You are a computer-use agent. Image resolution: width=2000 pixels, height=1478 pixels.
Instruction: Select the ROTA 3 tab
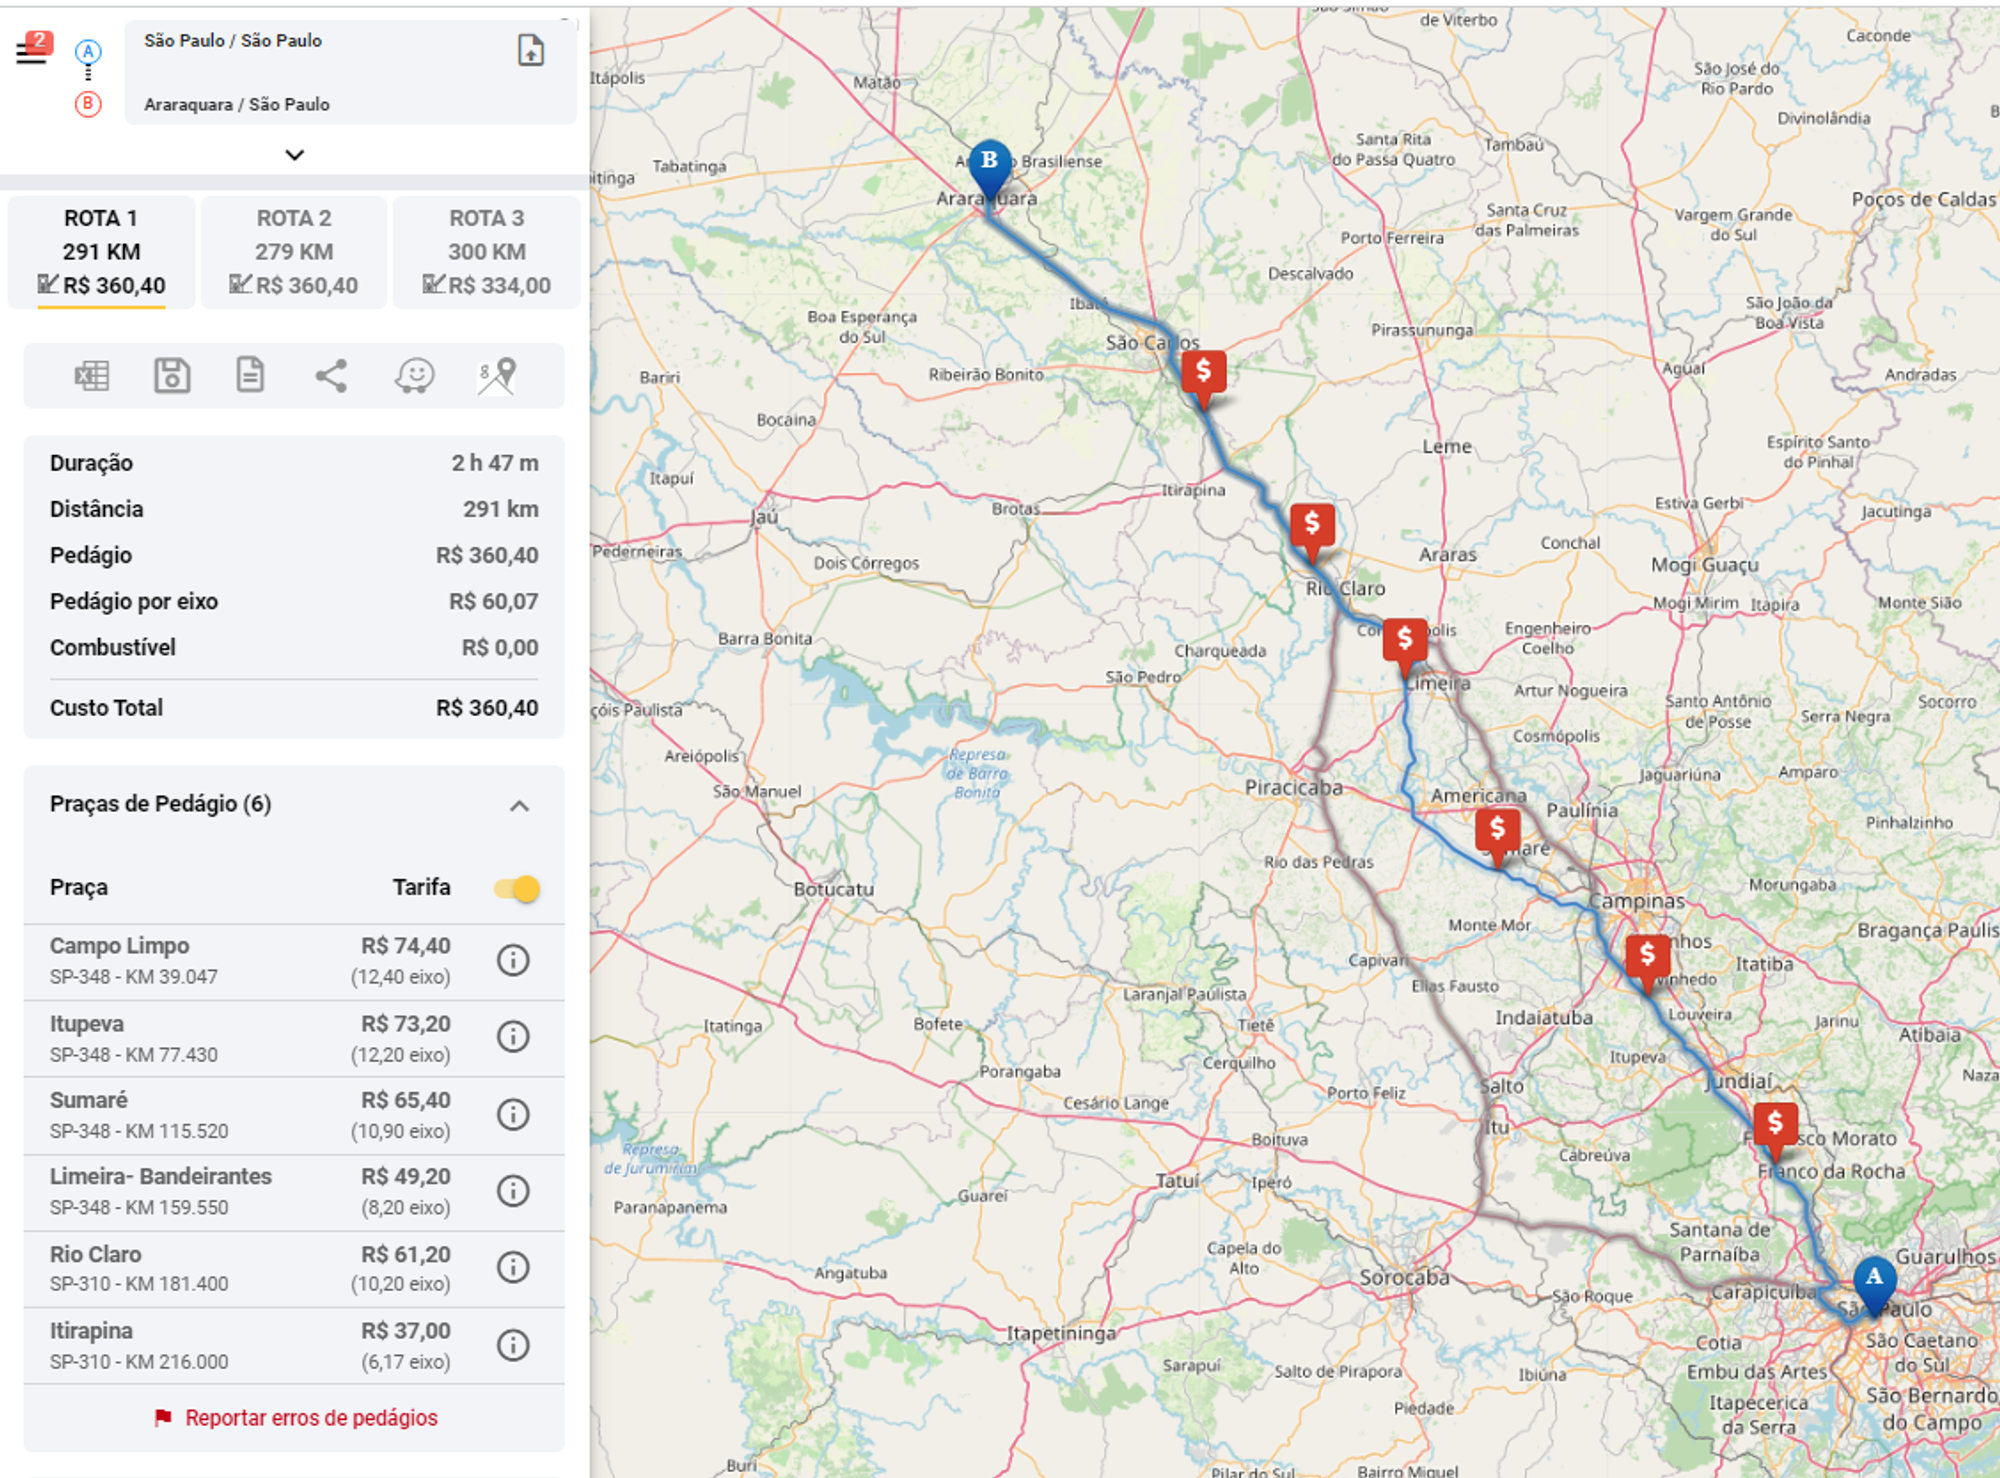pyautogui.click(x=486, y=252)
